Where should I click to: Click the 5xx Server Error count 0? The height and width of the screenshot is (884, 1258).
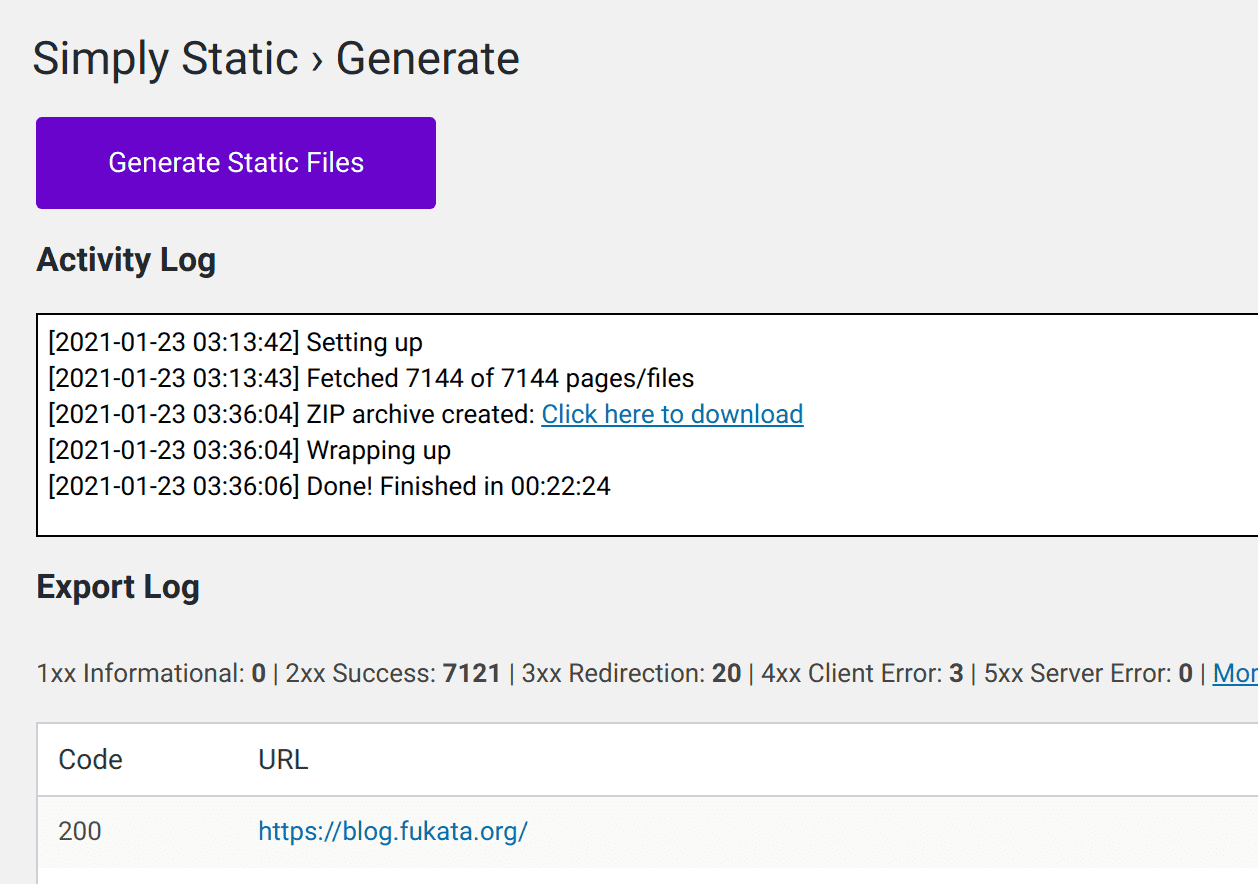pyautogui.click(x=1185, y=674)
